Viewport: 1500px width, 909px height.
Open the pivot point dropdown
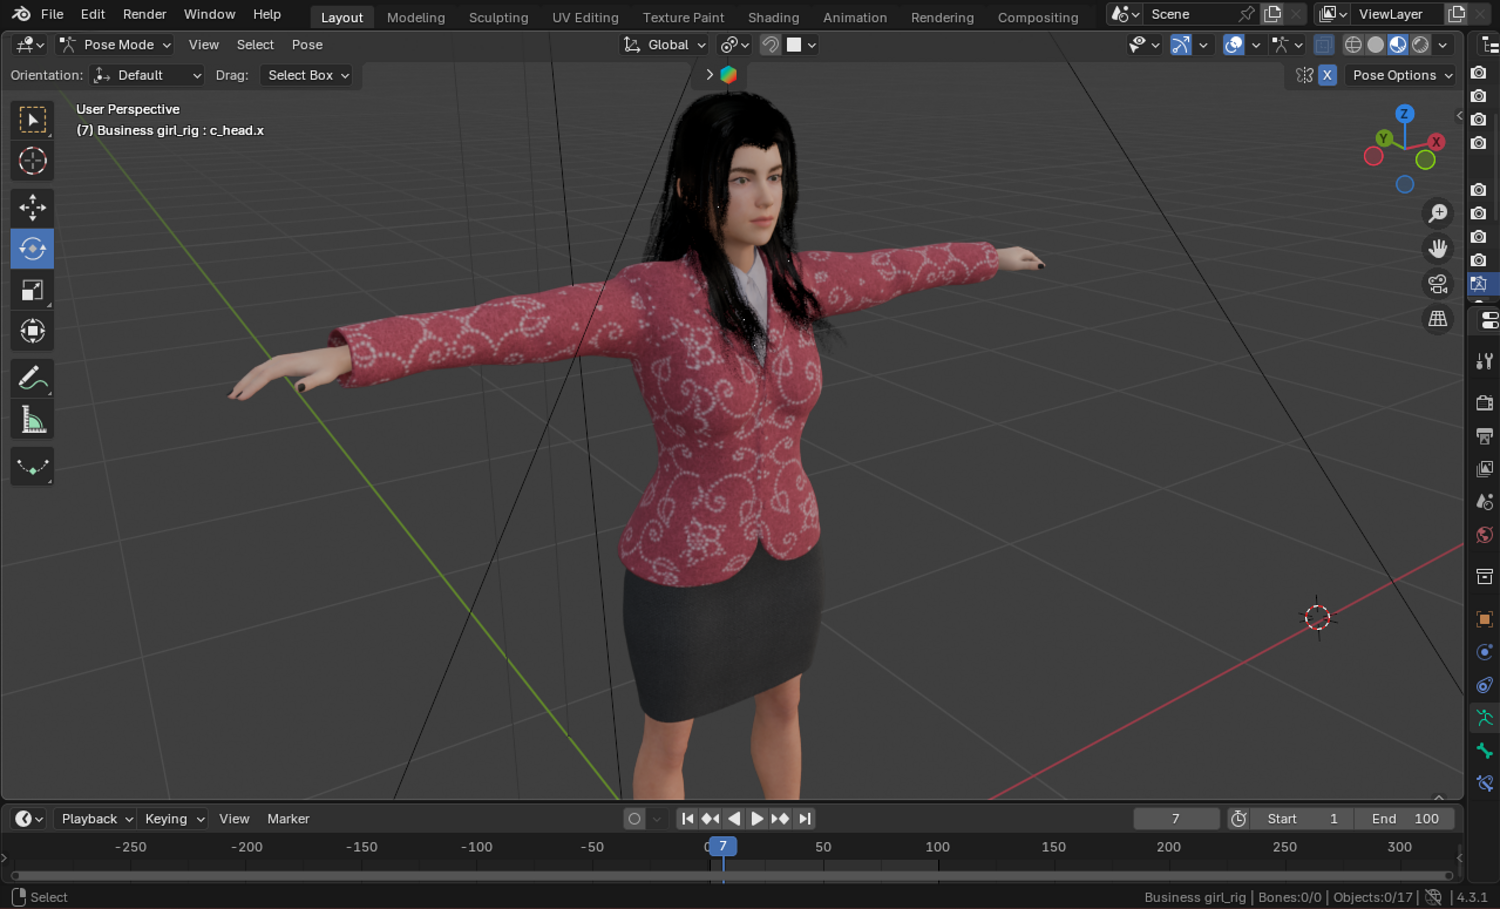(x=735, y=45)
